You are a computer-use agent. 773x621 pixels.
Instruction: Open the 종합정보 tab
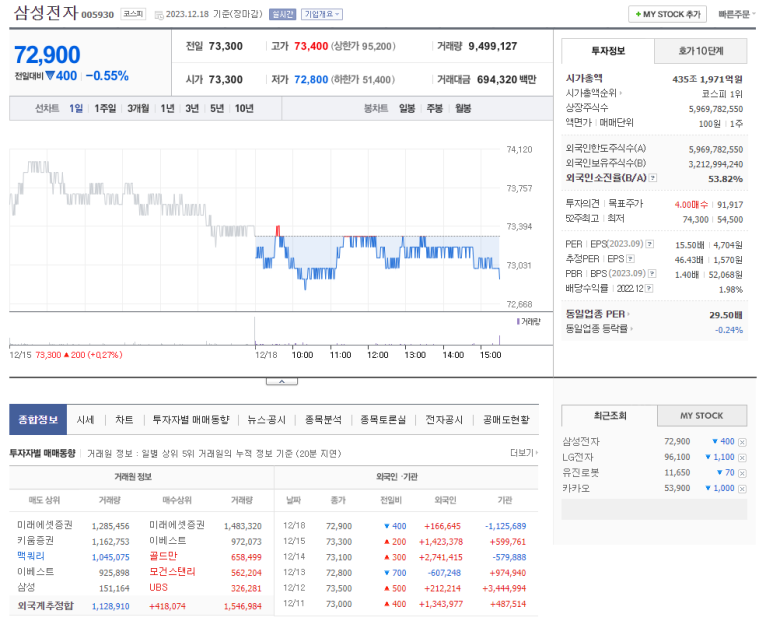pyautogui.click(x=38, y=419)
